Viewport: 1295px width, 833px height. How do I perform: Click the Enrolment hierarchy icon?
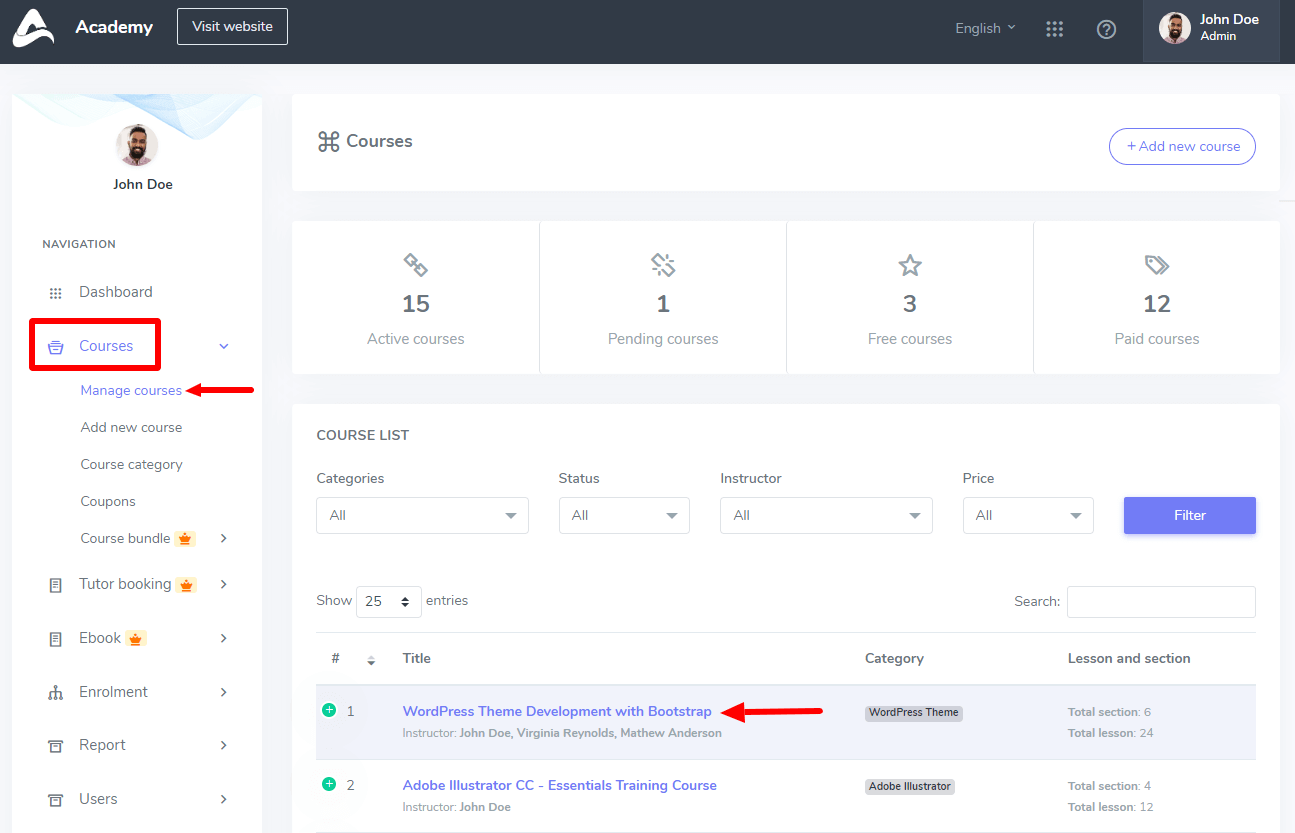pyautogui.click(x=56, y=693)
